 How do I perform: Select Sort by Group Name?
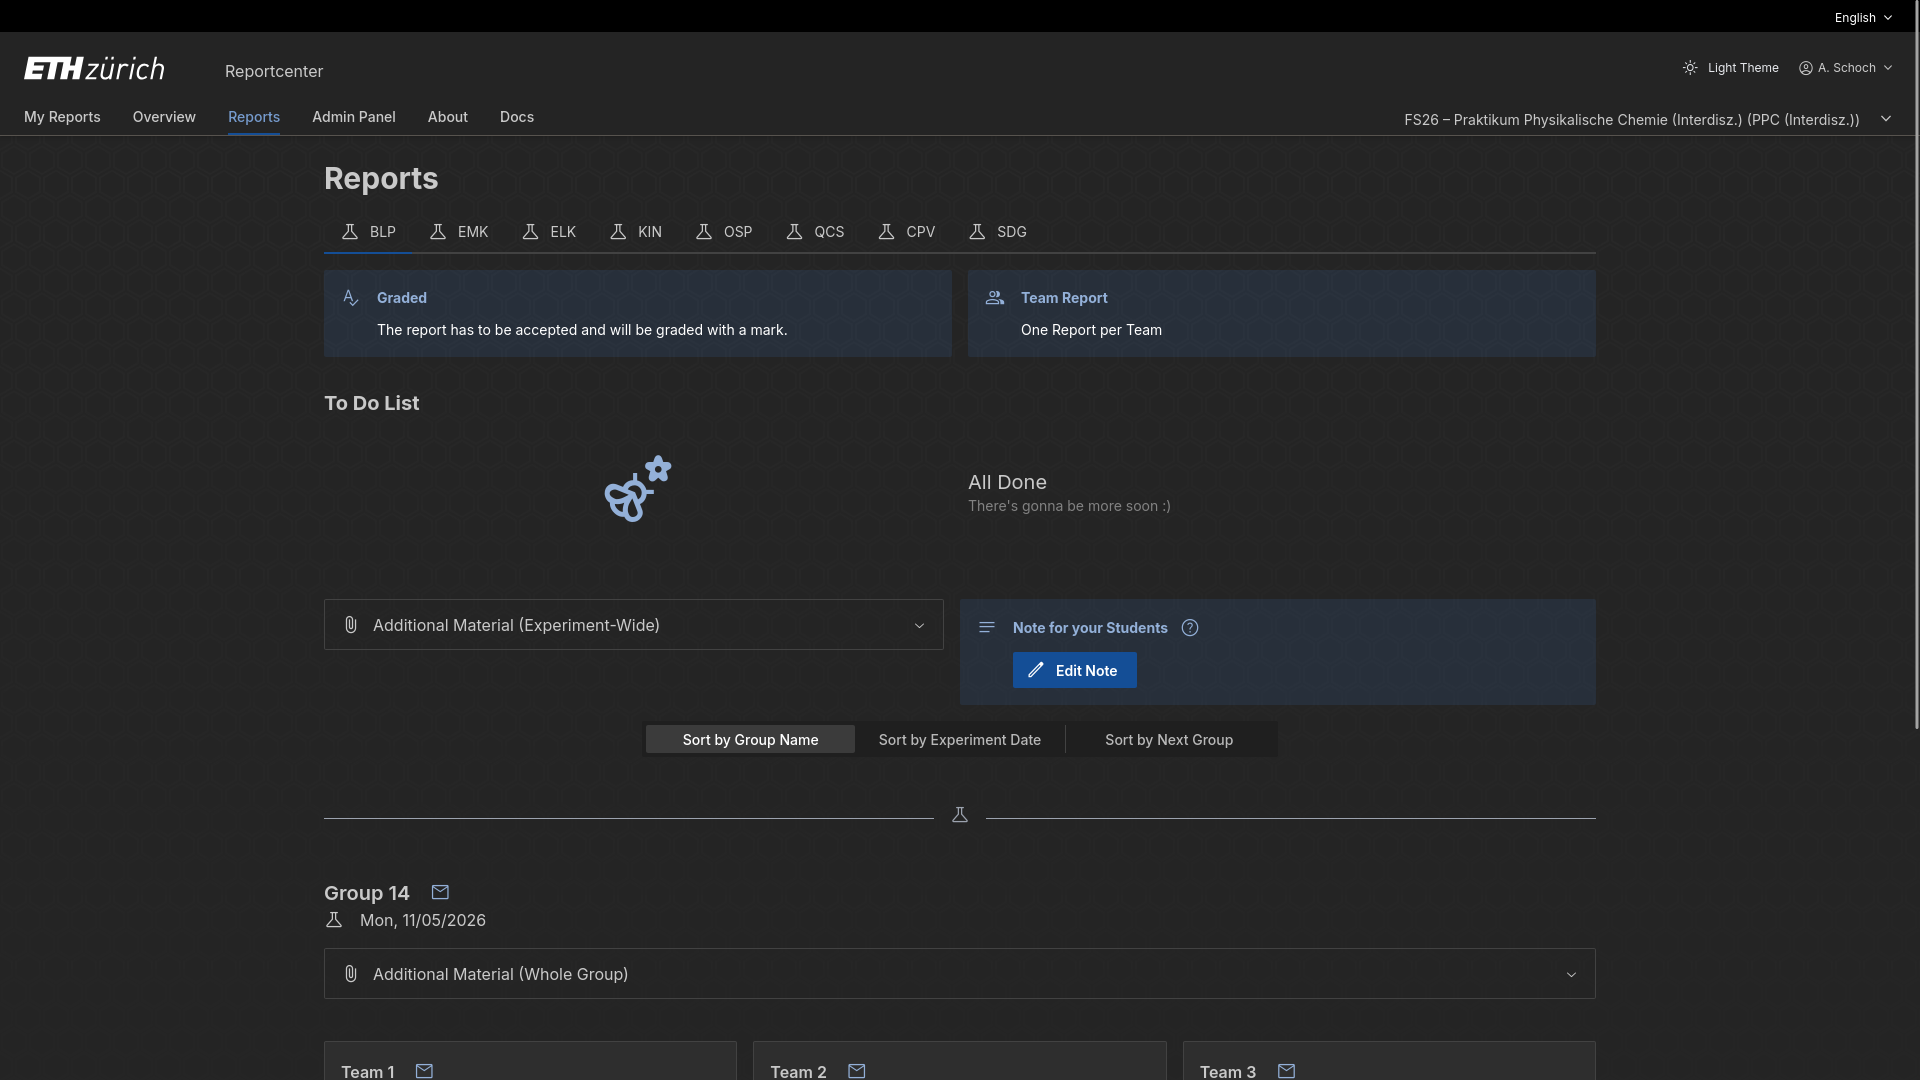[750, 740]
